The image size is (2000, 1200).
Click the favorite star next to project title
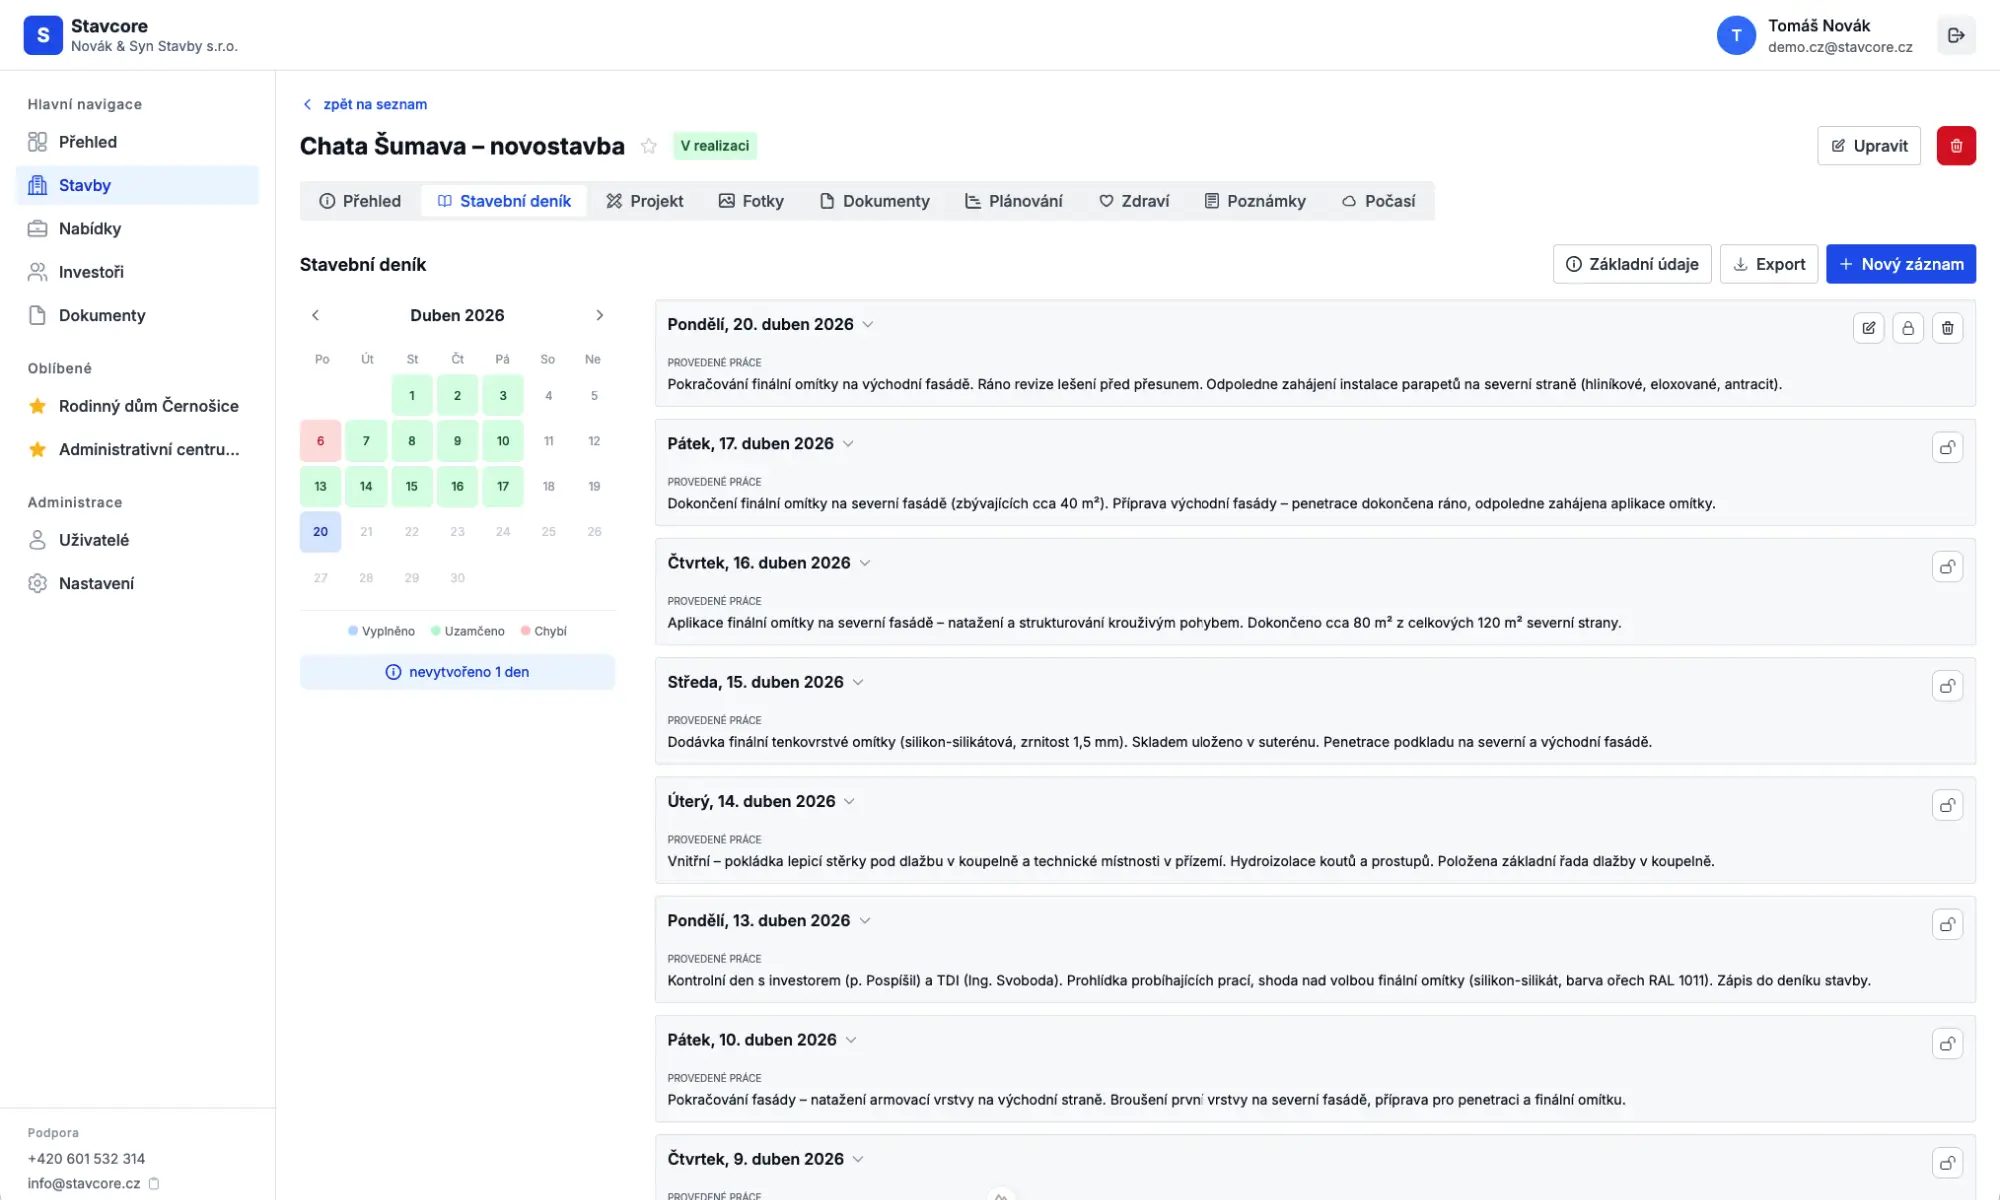pyautogui.click(x=649, y=146)
